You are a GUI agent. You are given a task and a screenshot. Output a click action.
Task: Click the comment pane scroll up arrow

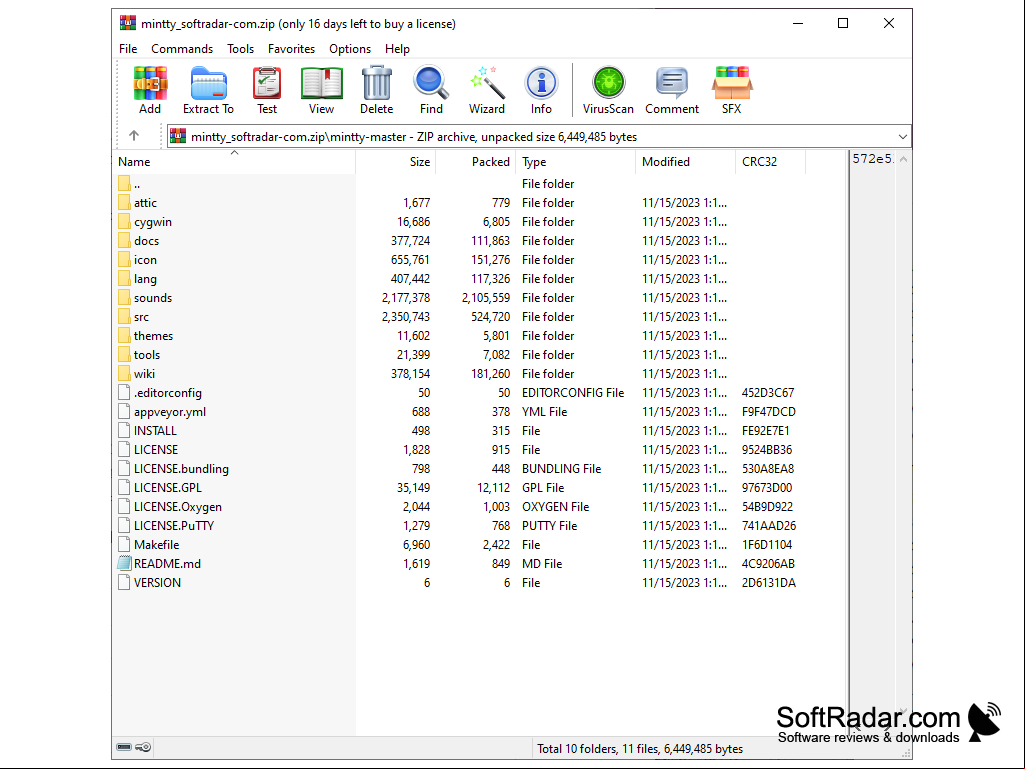point(903,159)
